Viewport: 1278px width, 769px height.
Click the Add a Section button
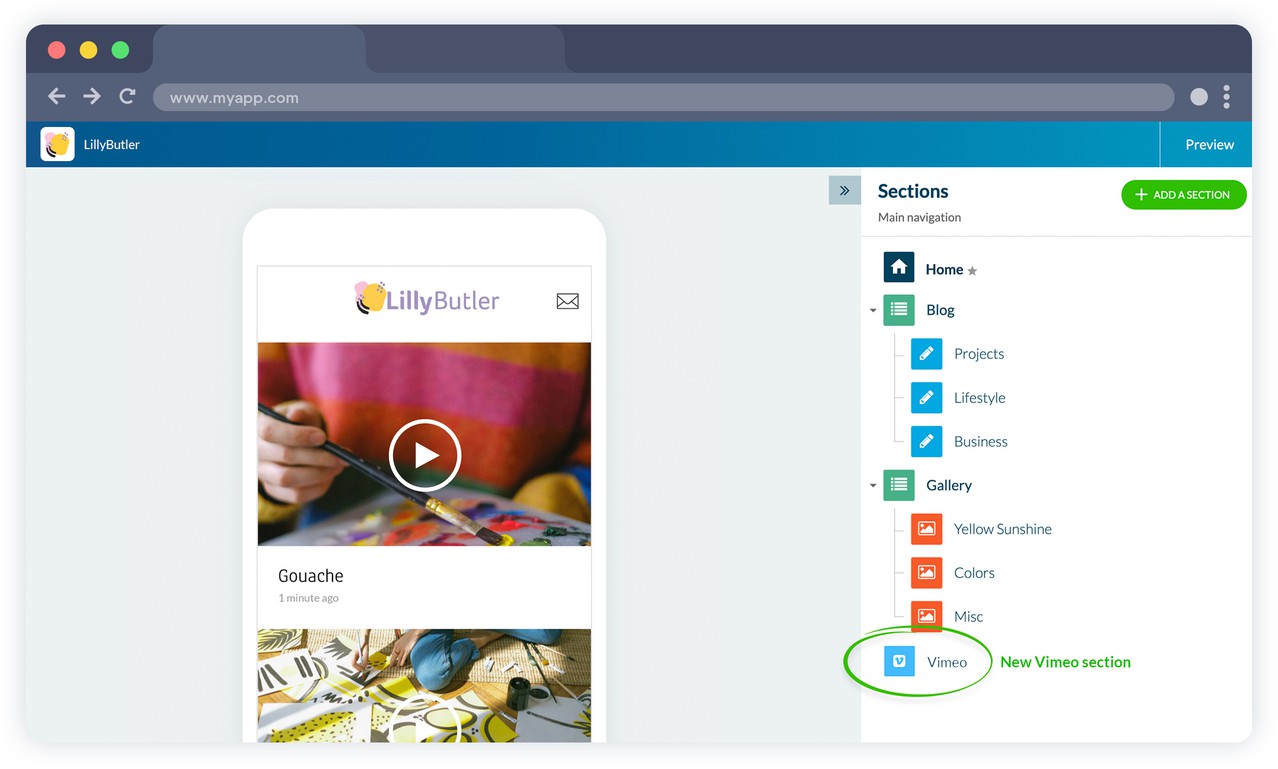coord(1184,195)
